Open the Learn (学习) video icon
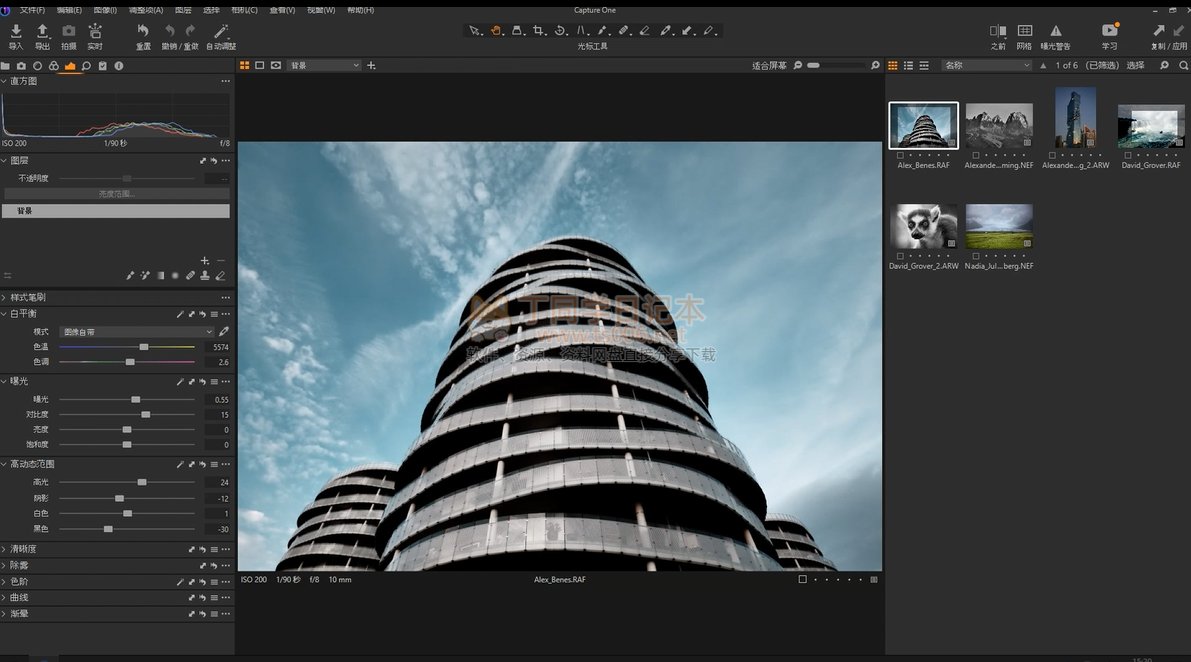This screenshot has width=1191, height=662. pyautogui.click(x=1109, y=32)
